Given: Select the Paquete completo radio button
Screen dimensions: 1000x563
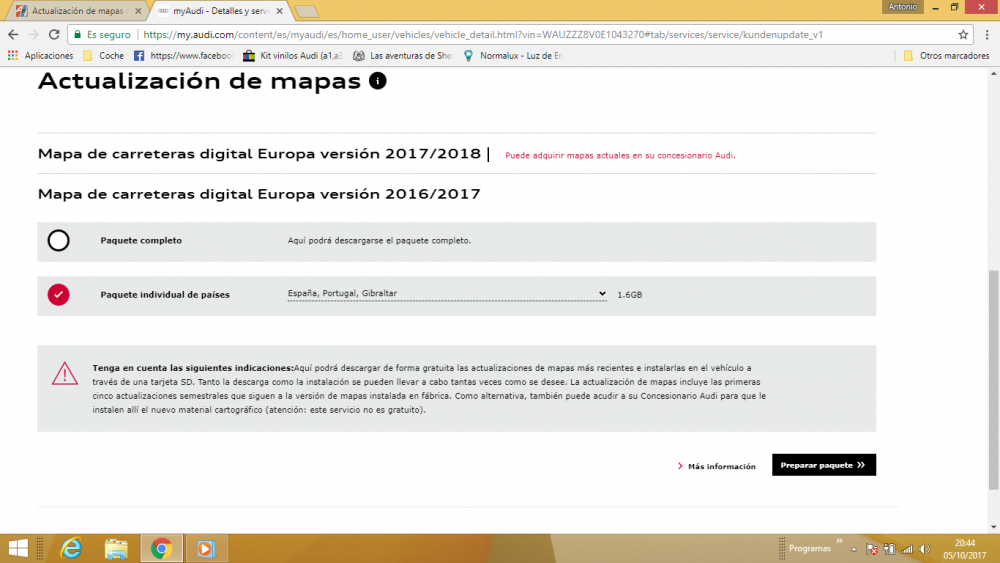Looking at the screenshot, I should point(59,240).
